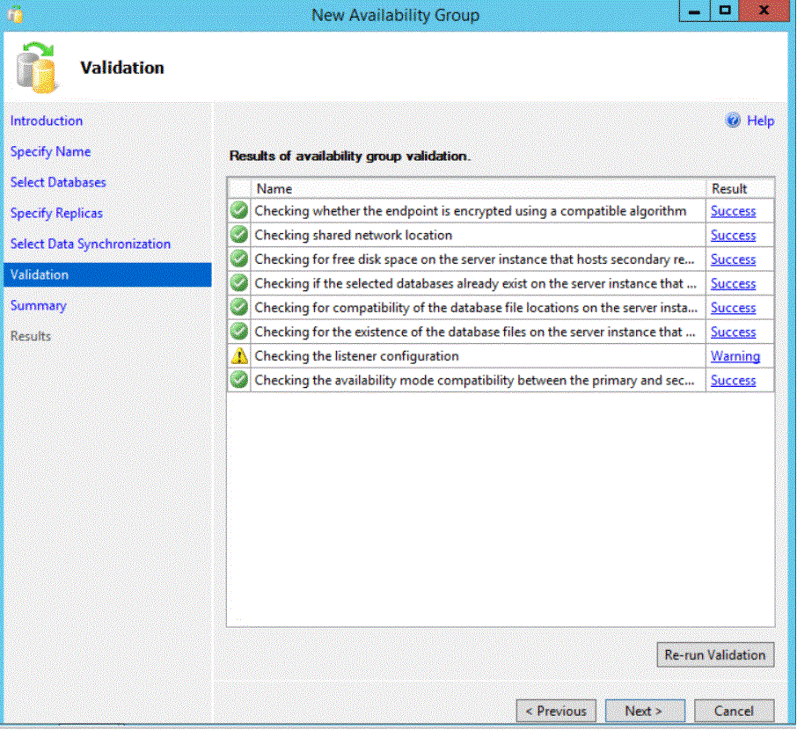Click Next to proceed
The height and width of the screenshot is (730, 797).
click(x=644, y=711)
